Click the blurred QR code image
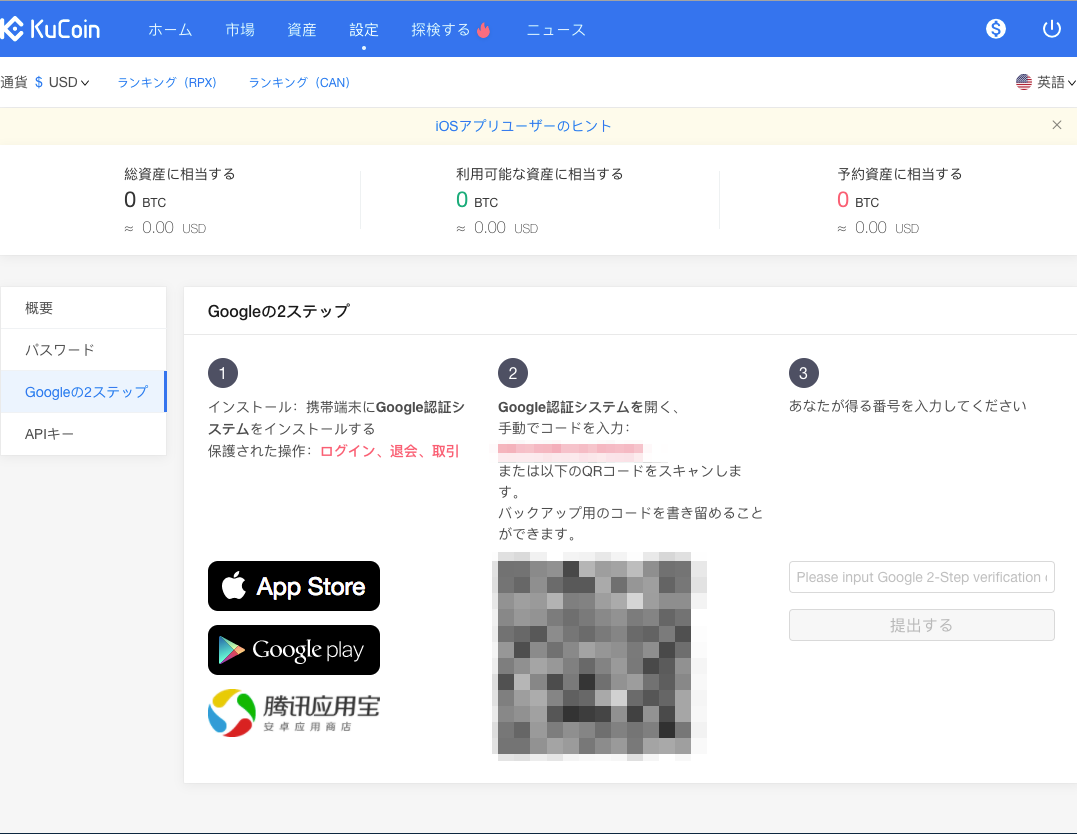The image size is (1077, 834). (x=599, y=657)
